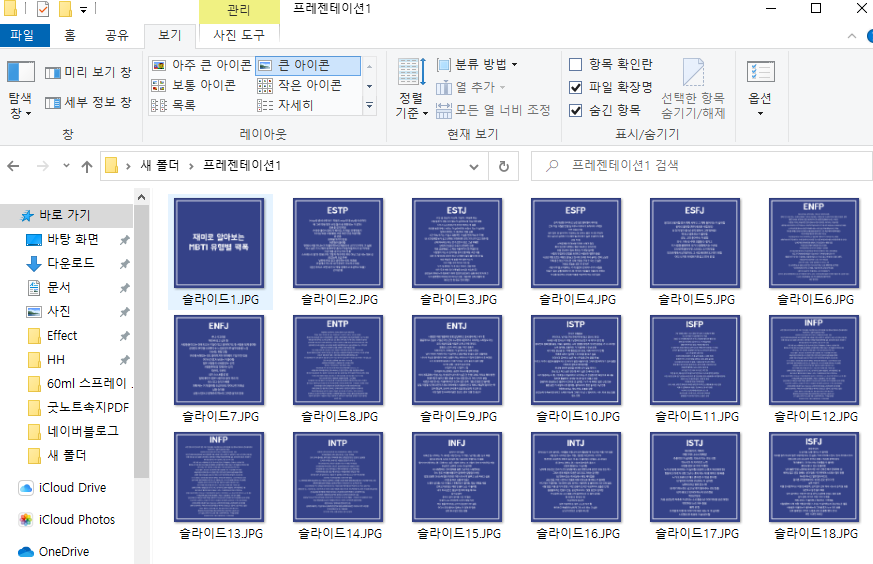This screenshot has height=564, width=873.
Task: Open iCloud Drive in navigation pane
Action: pos(72,488)
